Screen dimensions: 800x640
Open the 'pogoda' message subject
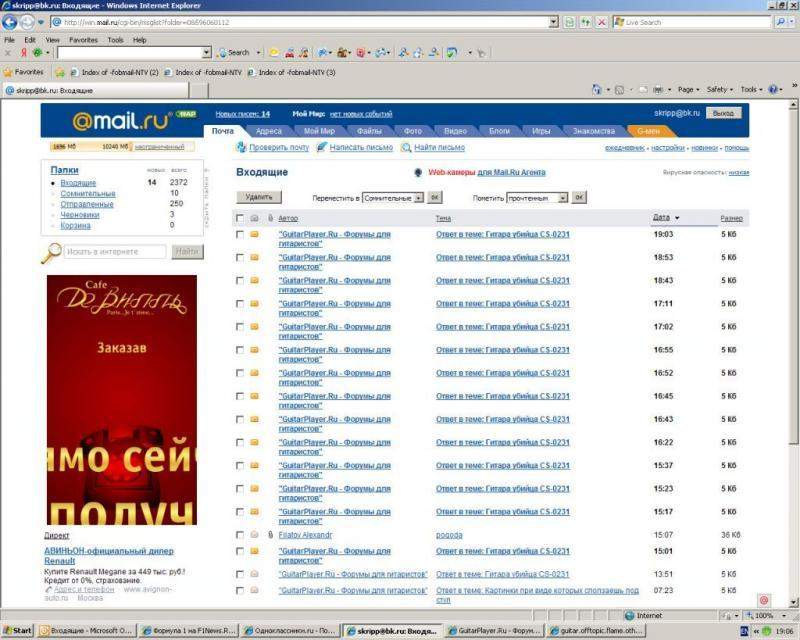[449, 535]
